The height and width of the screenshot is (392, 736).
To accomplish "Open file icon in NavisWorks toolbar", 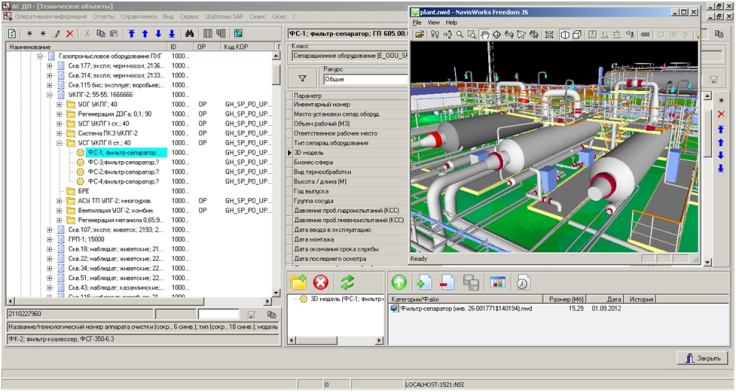I will tap(420, 34).
